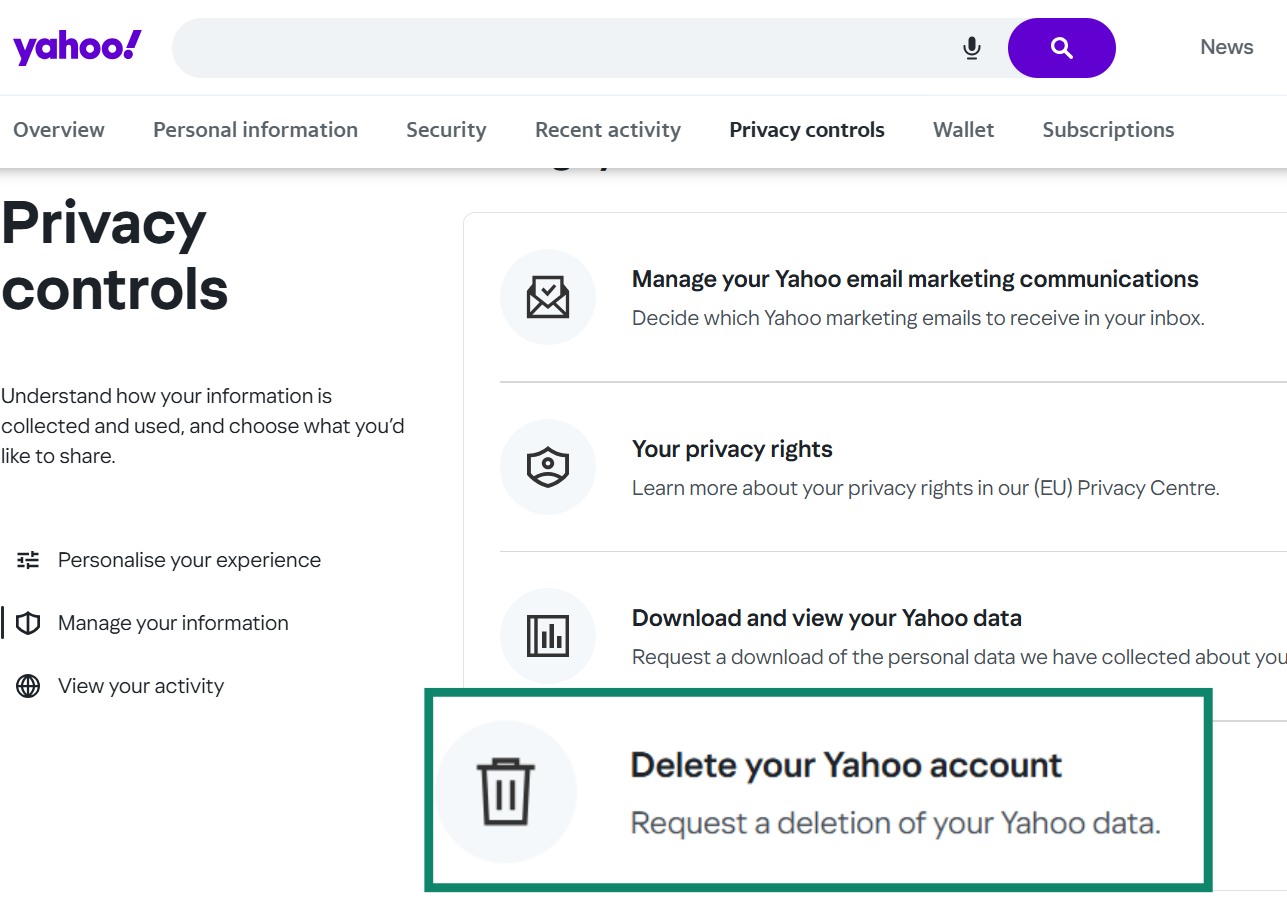
Task: Click the Personalise your experience sliders icon
Action: pos(27,560)
